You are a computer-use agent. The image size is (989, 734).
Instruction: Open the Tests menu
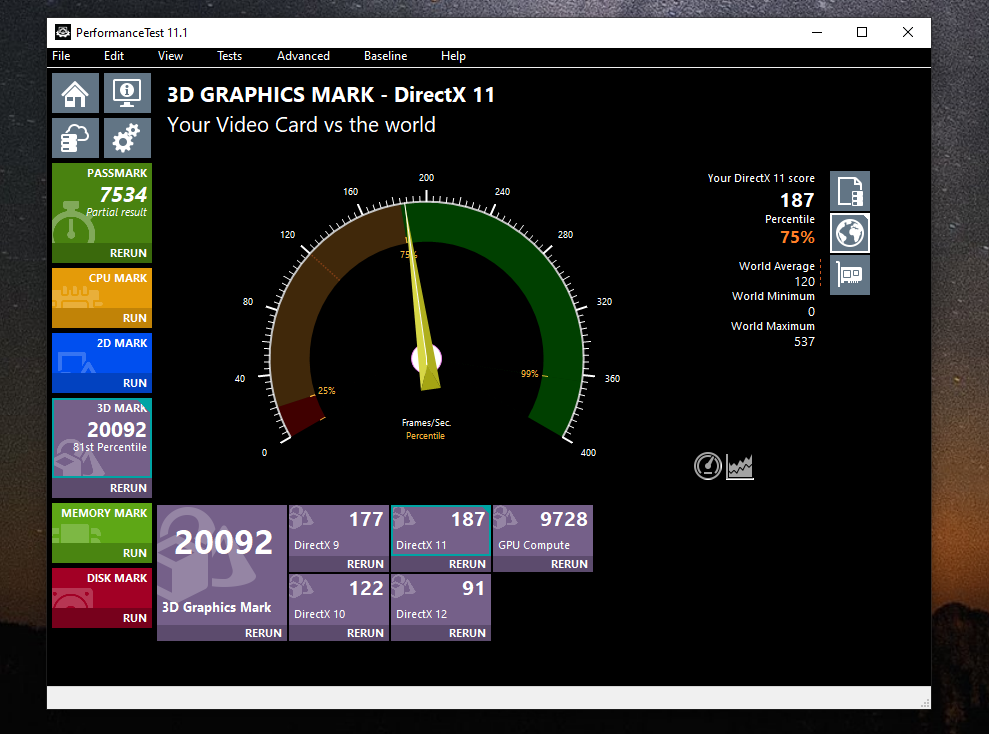230,56
